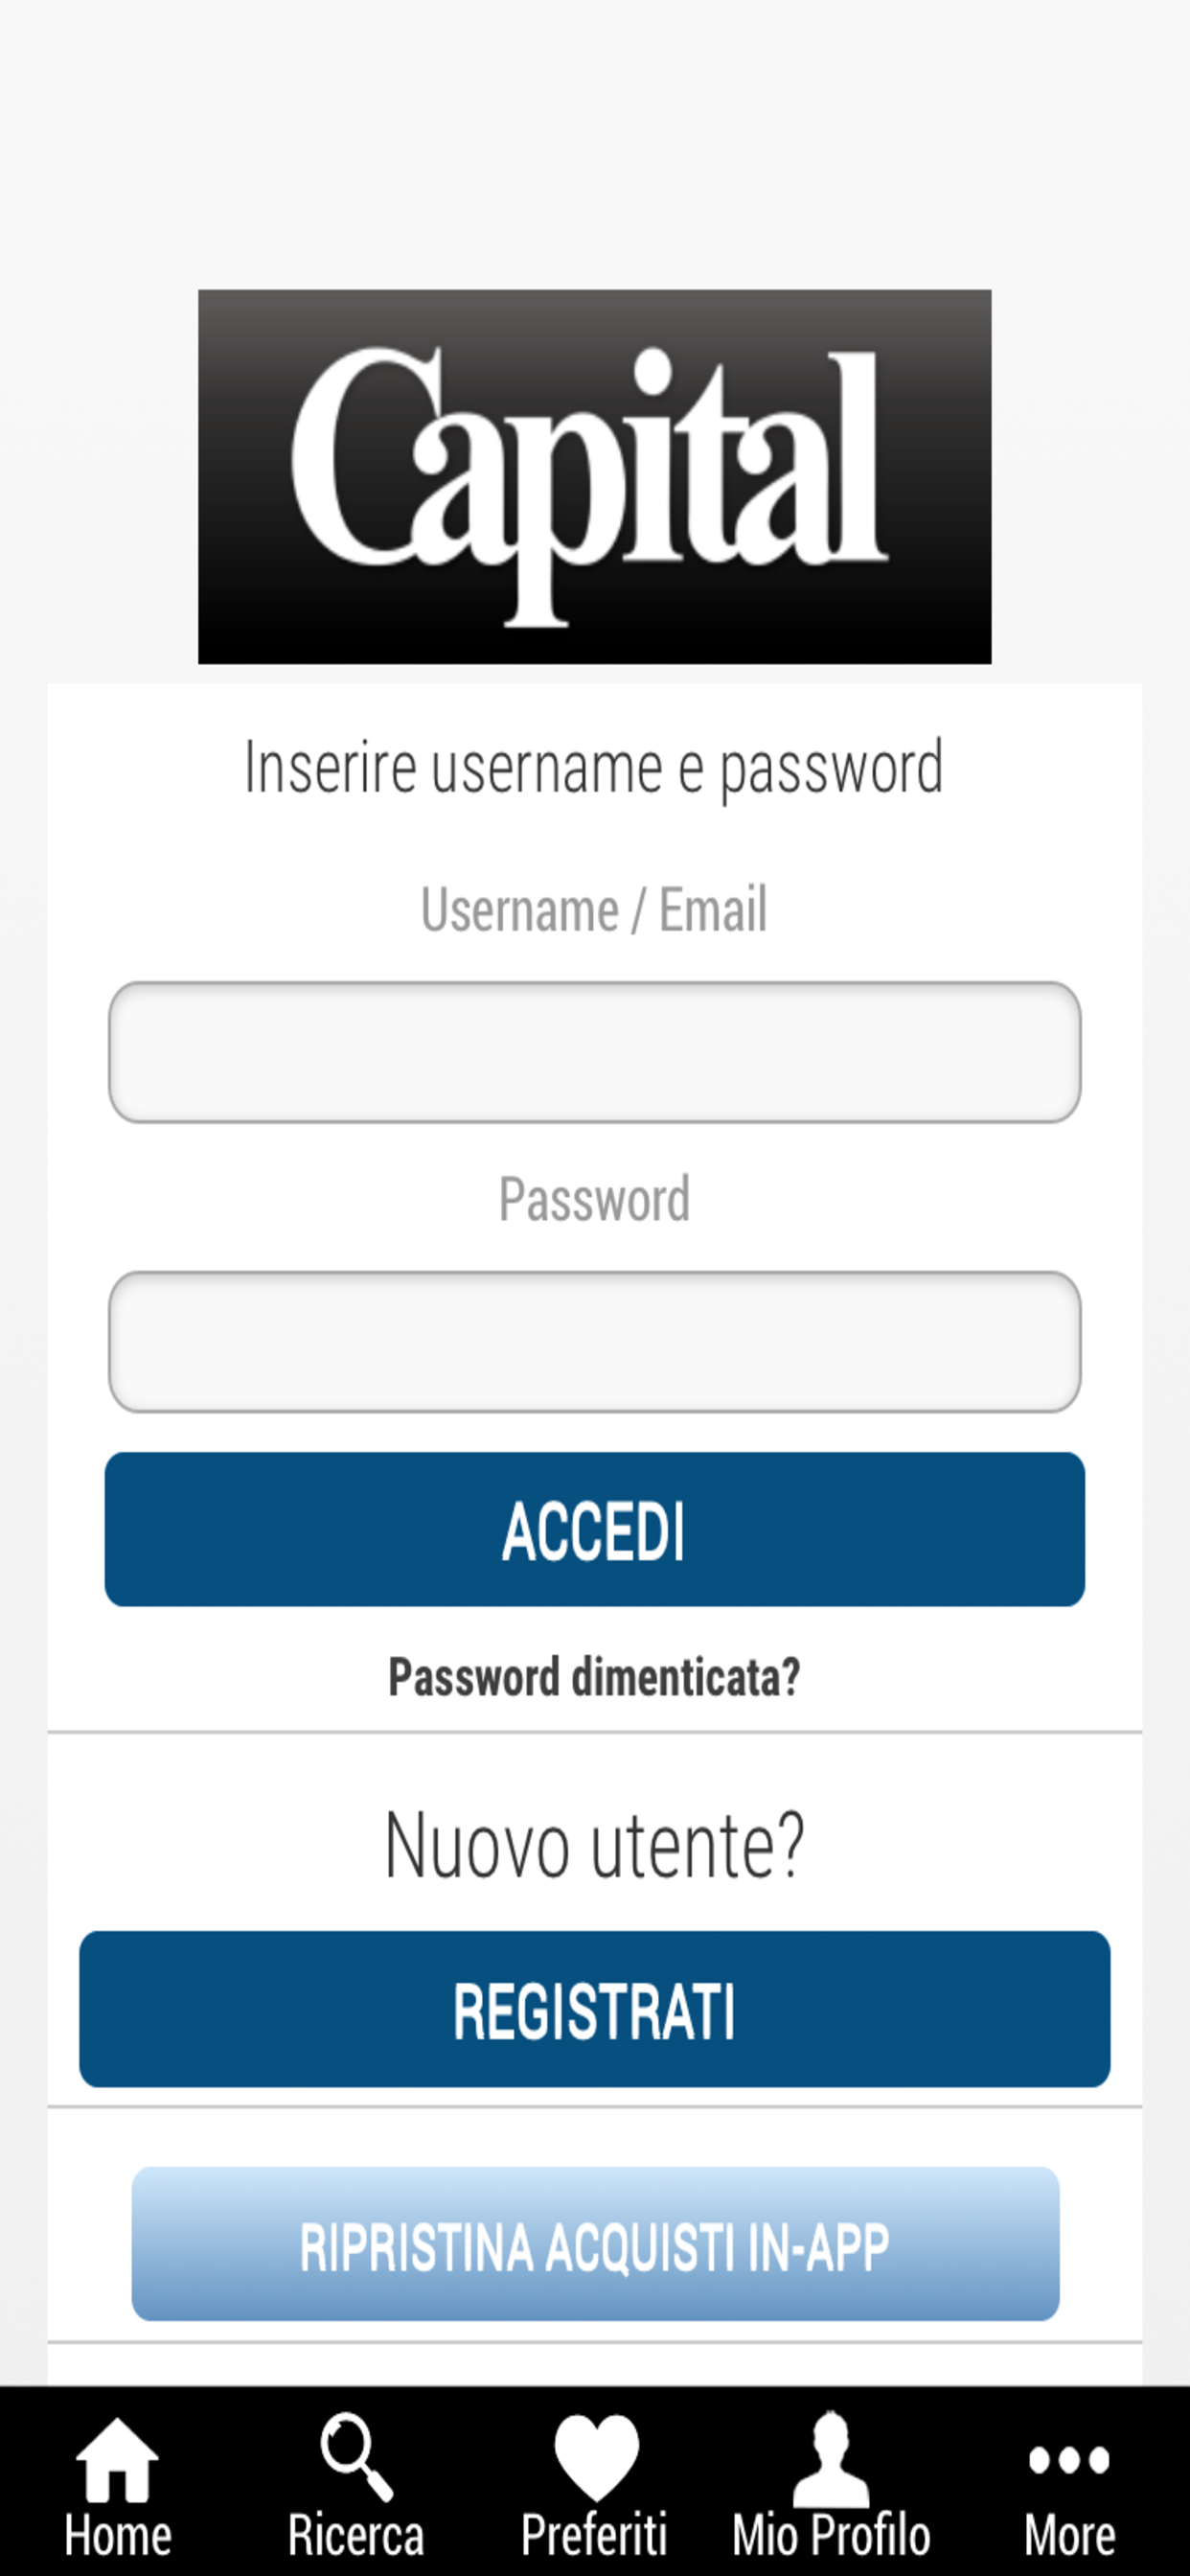Open the Password dimenticata? link
Viewport: 1190px width, 2576px height.
pos(594,1675)
